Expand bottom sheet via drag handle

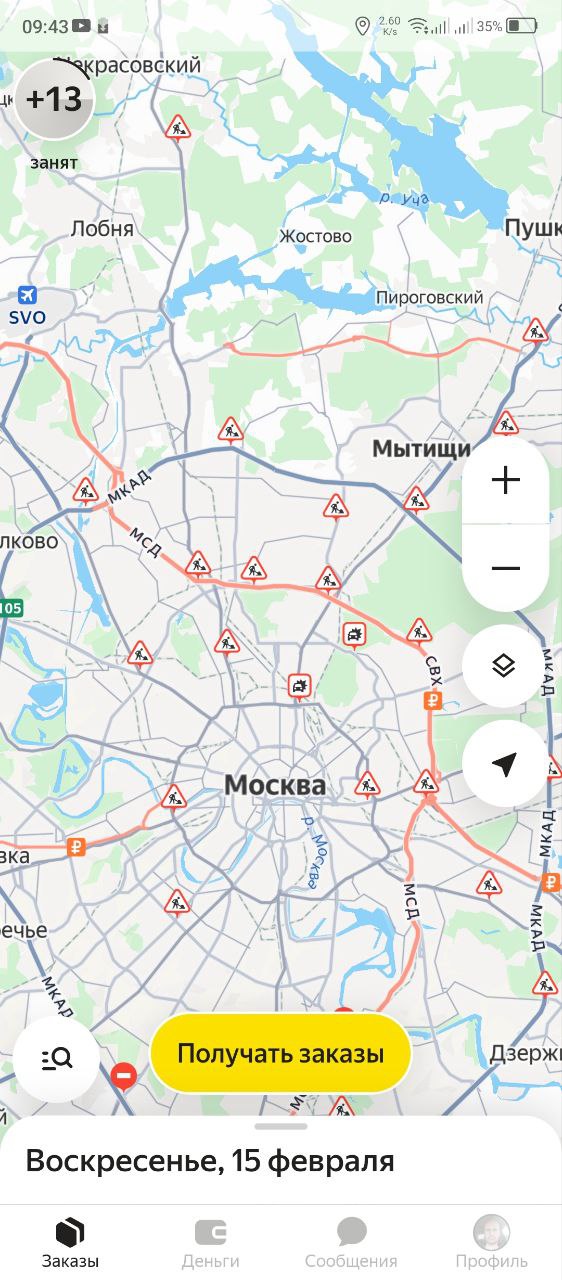(281, 1127)
